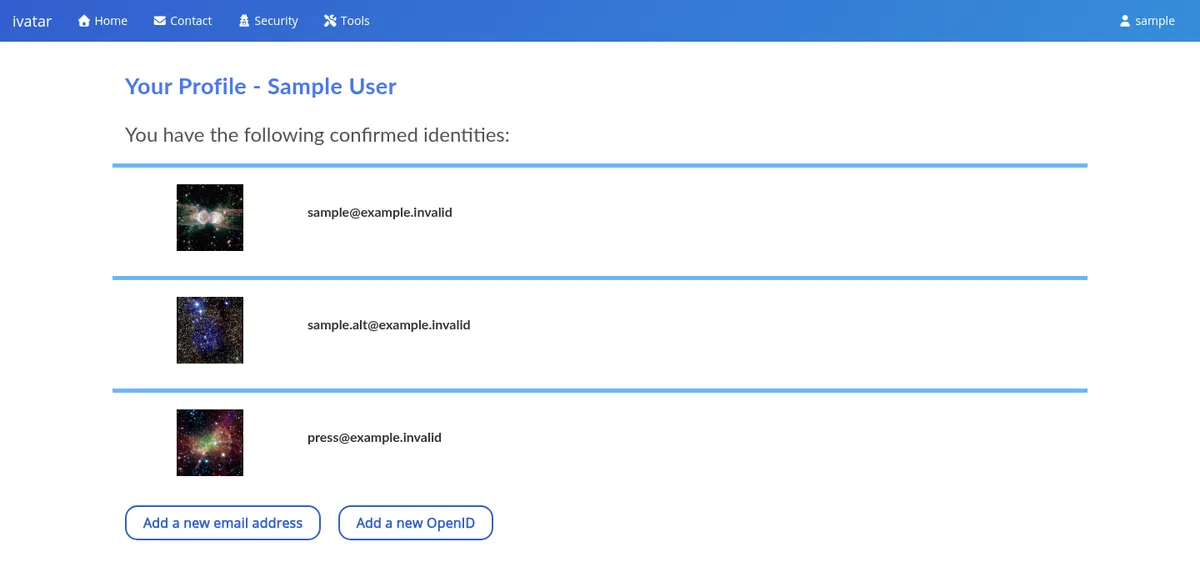This screenshot has height=567, width=1200.
Task: Click the press@example.invalid identity text
Action: (375, 438)
